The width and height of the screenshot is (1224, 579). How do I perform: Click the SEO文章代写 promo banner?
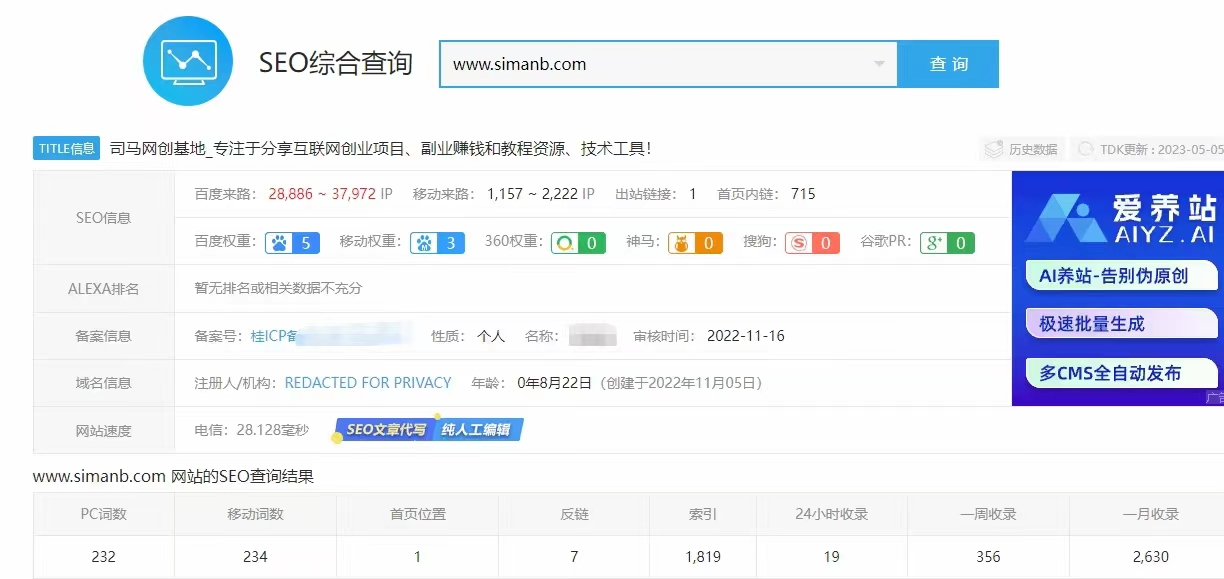point(429,430)
